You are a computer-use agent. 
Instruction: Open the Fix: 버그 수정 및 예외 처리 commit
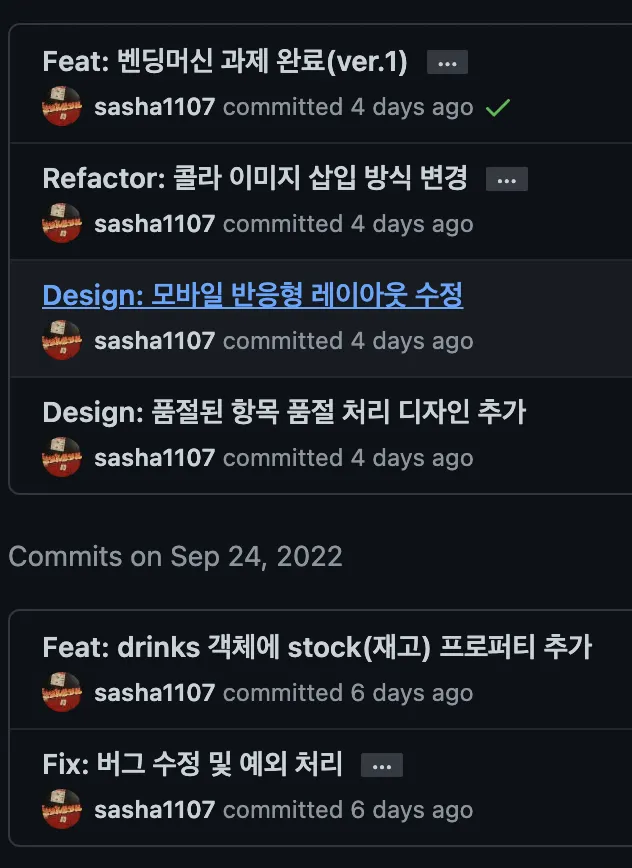193,765
